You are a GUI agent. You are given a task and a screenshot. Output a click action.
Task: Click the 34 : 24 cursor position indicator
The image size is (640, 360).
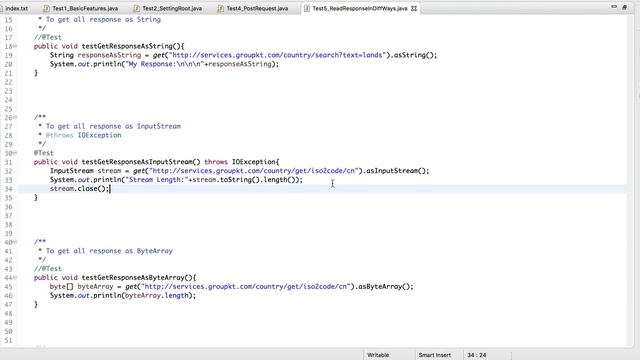tap(476, 355)
